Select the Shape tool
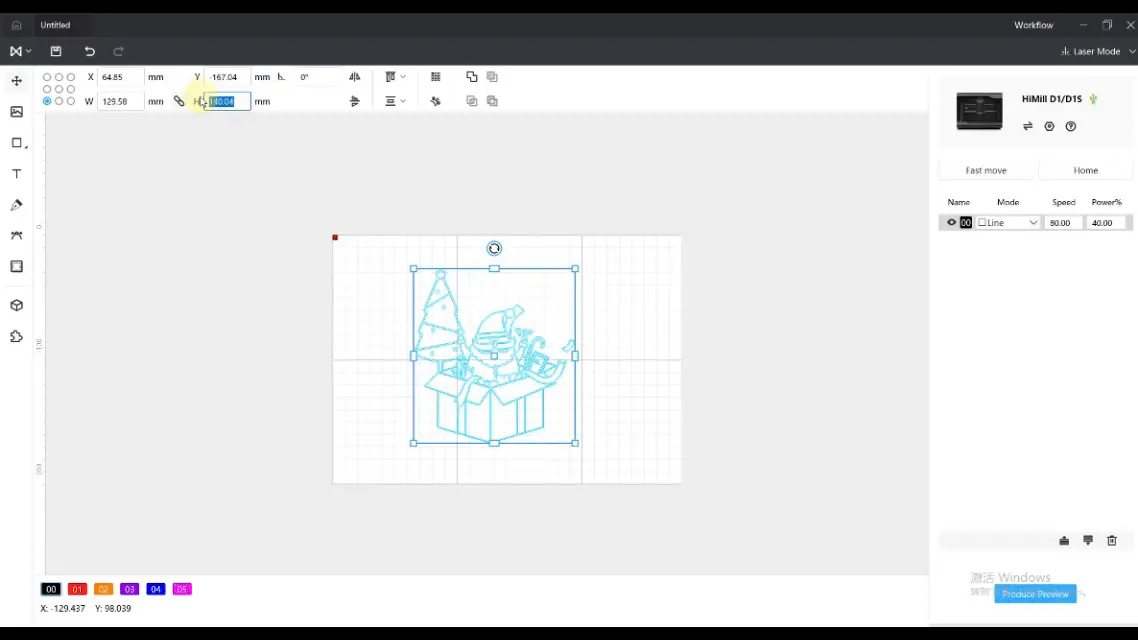This screenshot has height=640, width=1138. click(x=16, y=142)
